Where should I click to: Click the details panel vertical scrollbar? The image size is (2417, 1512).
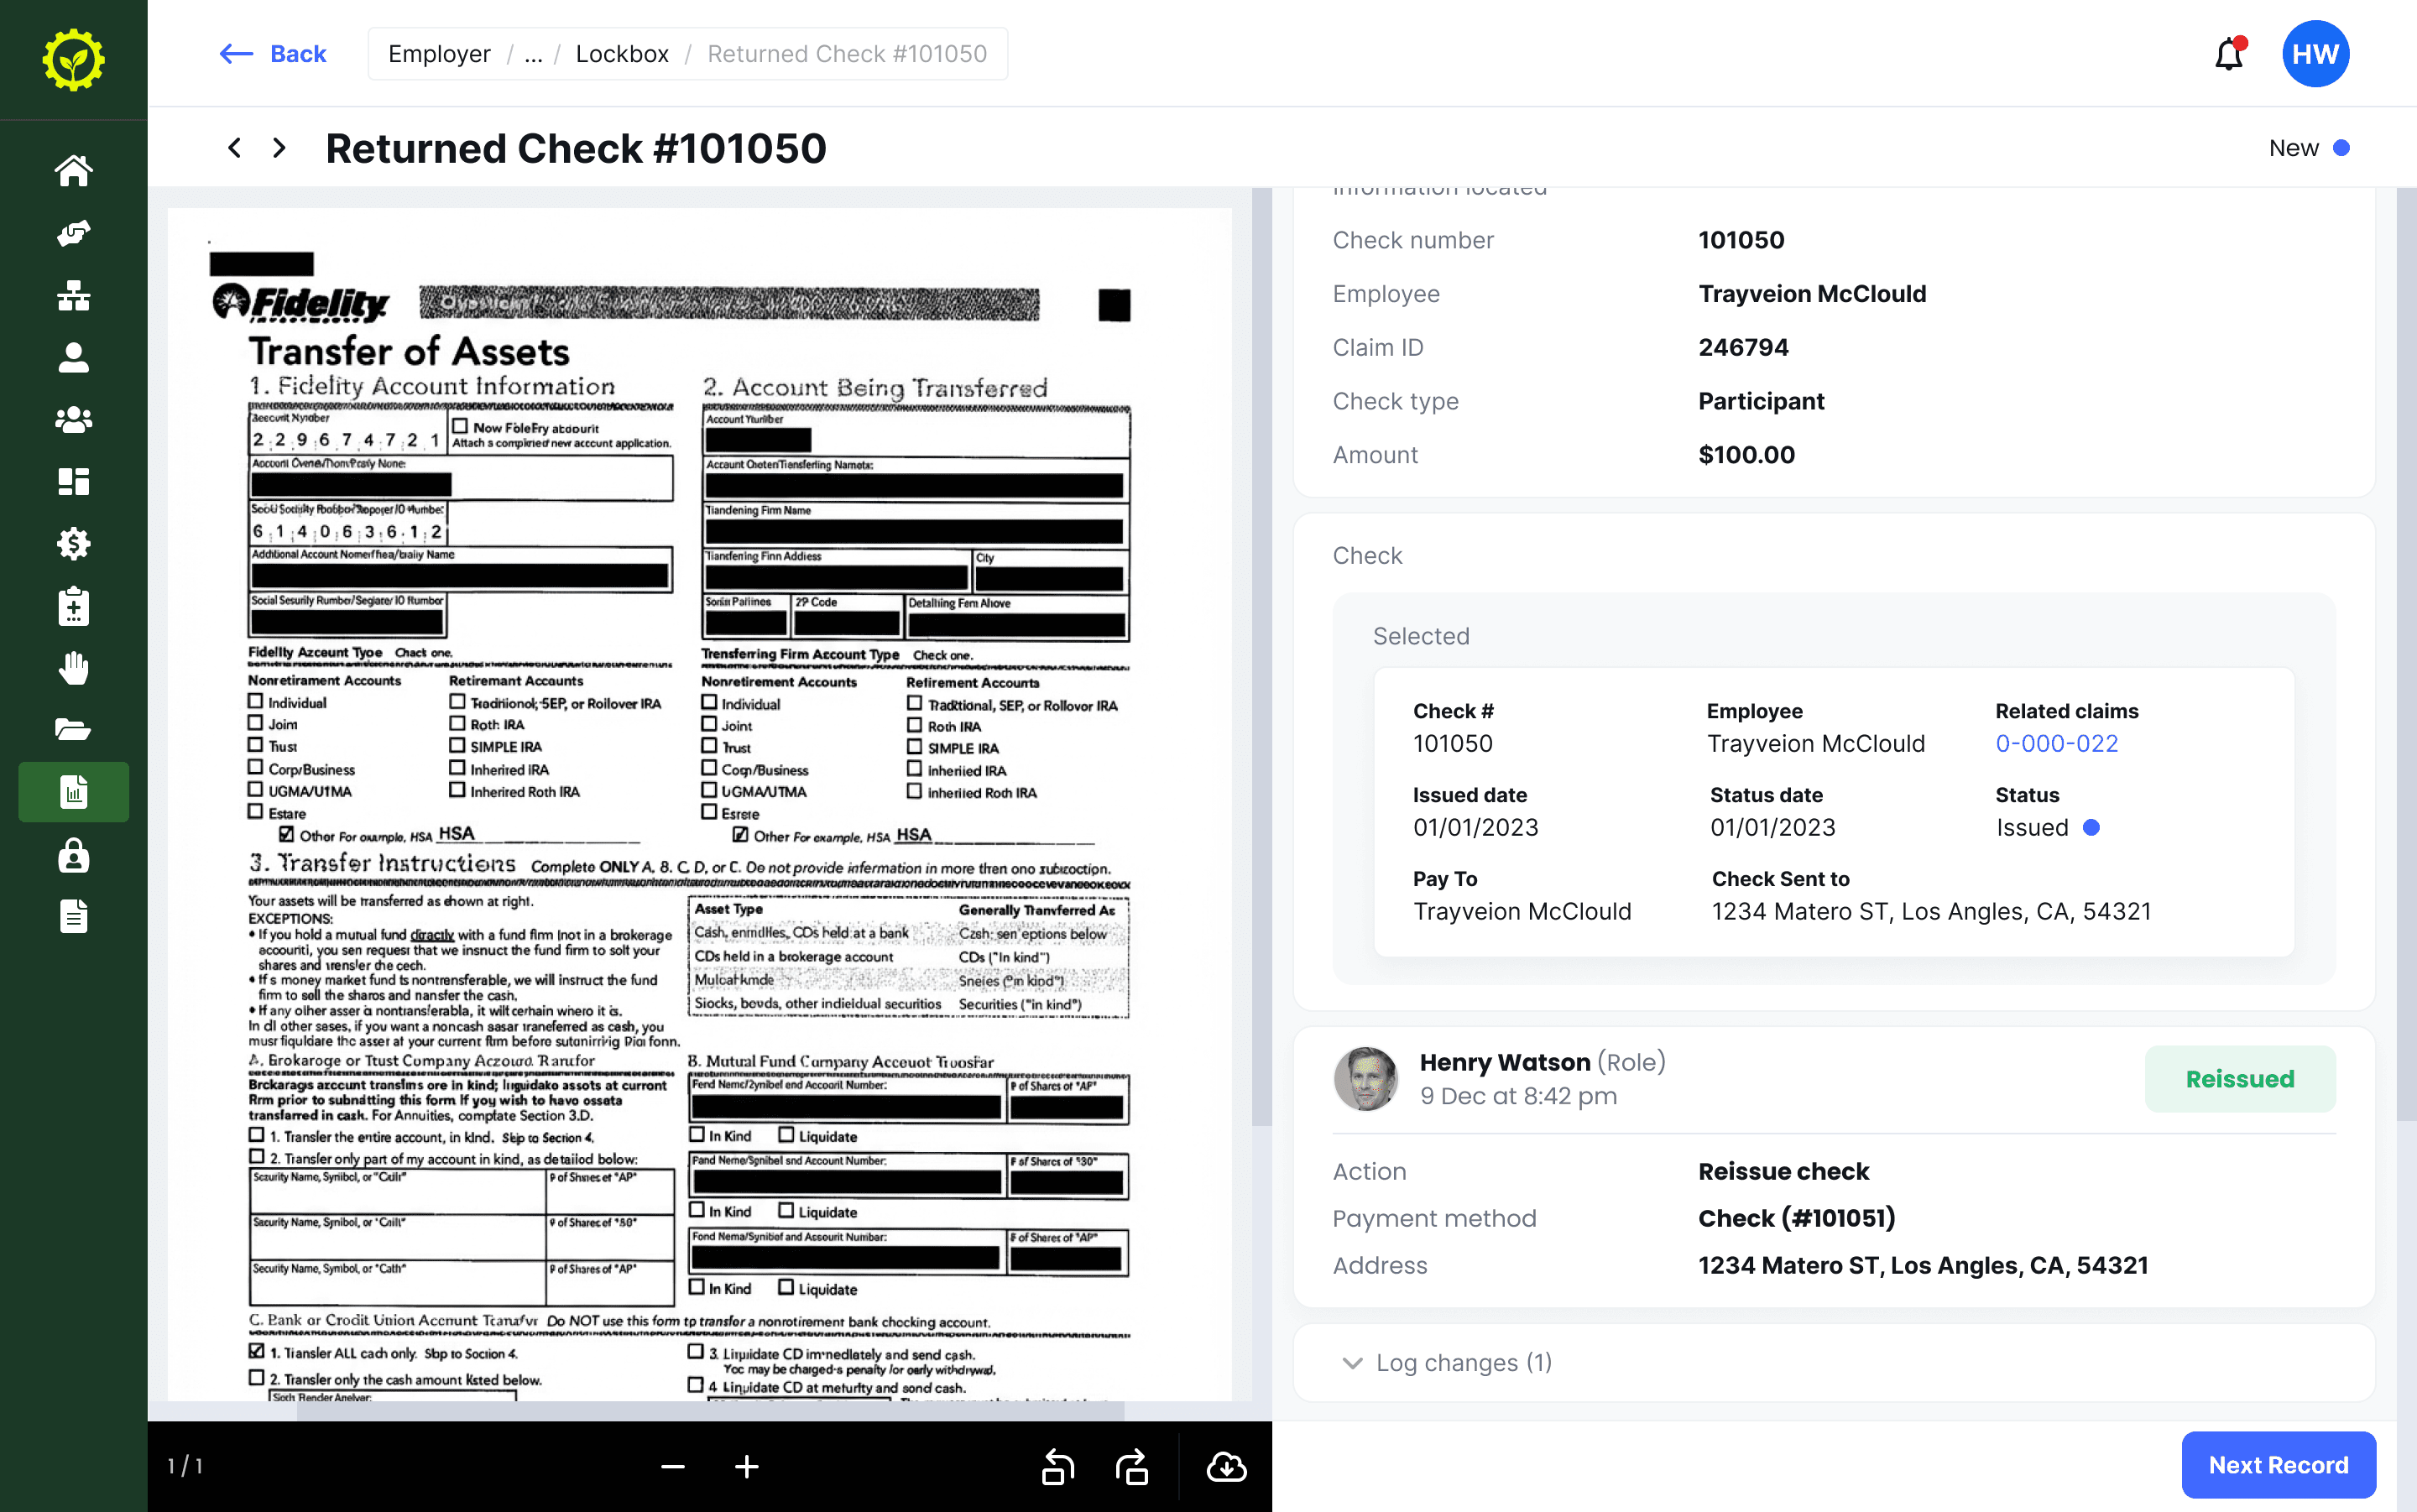tap(2407, 655)
